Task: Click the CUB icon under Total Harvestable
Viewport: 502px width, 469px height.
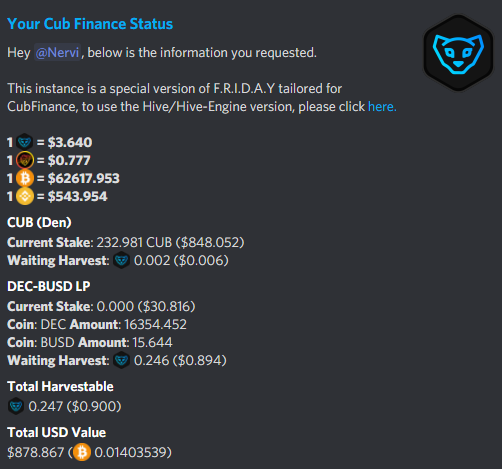Action: coord(16,406)
